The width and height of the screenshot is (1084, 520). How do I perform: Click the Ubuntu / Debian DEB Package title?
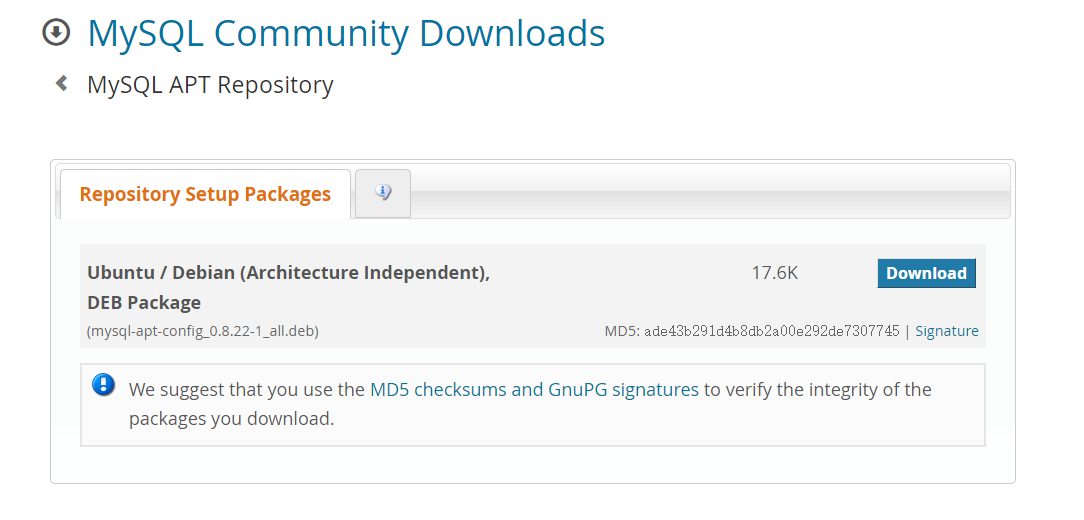coord(288,288)
